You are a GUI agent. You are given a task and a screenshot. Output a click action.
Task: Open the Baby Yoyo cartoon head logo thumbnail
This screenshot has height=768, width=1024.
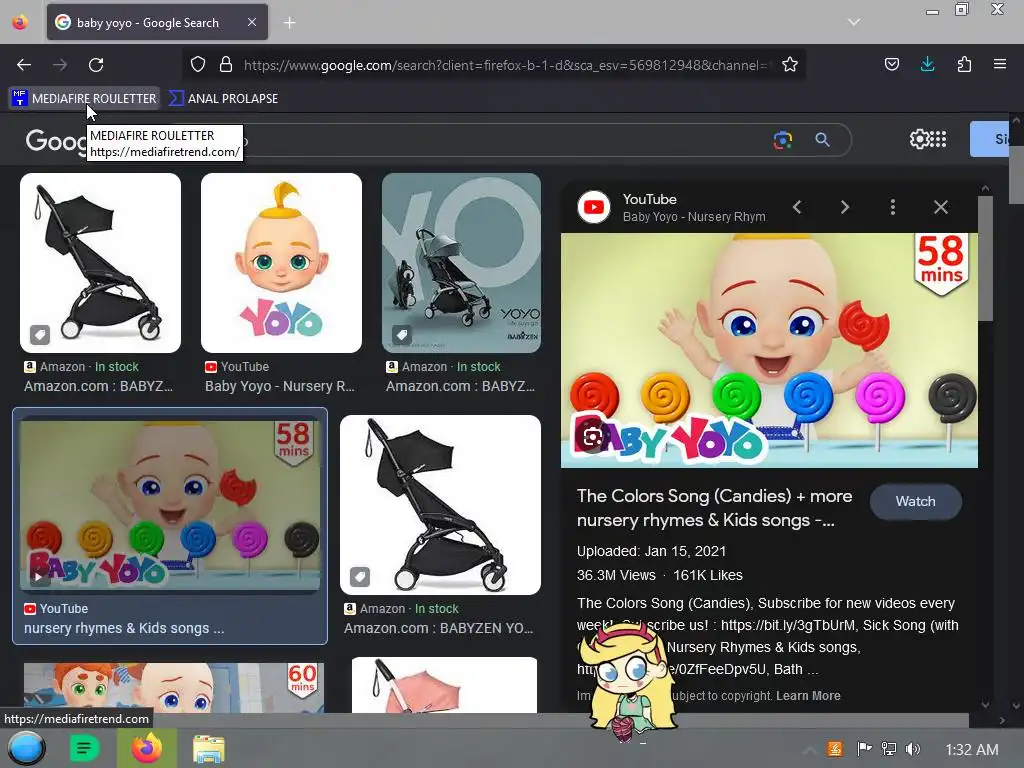(x=281, y=263)
